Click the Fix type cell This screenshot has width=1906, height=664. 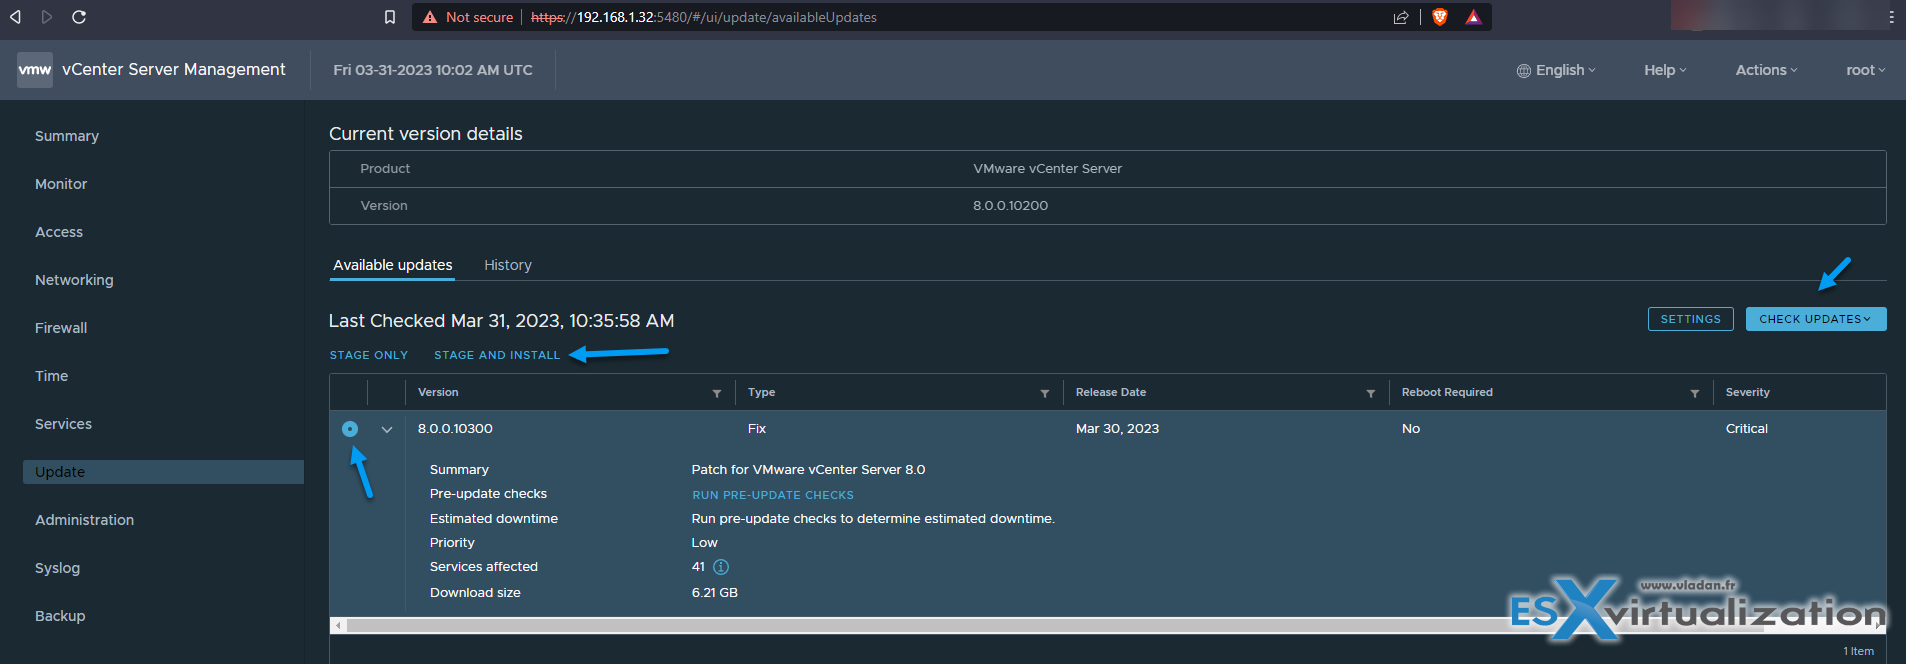coord(757,428)
